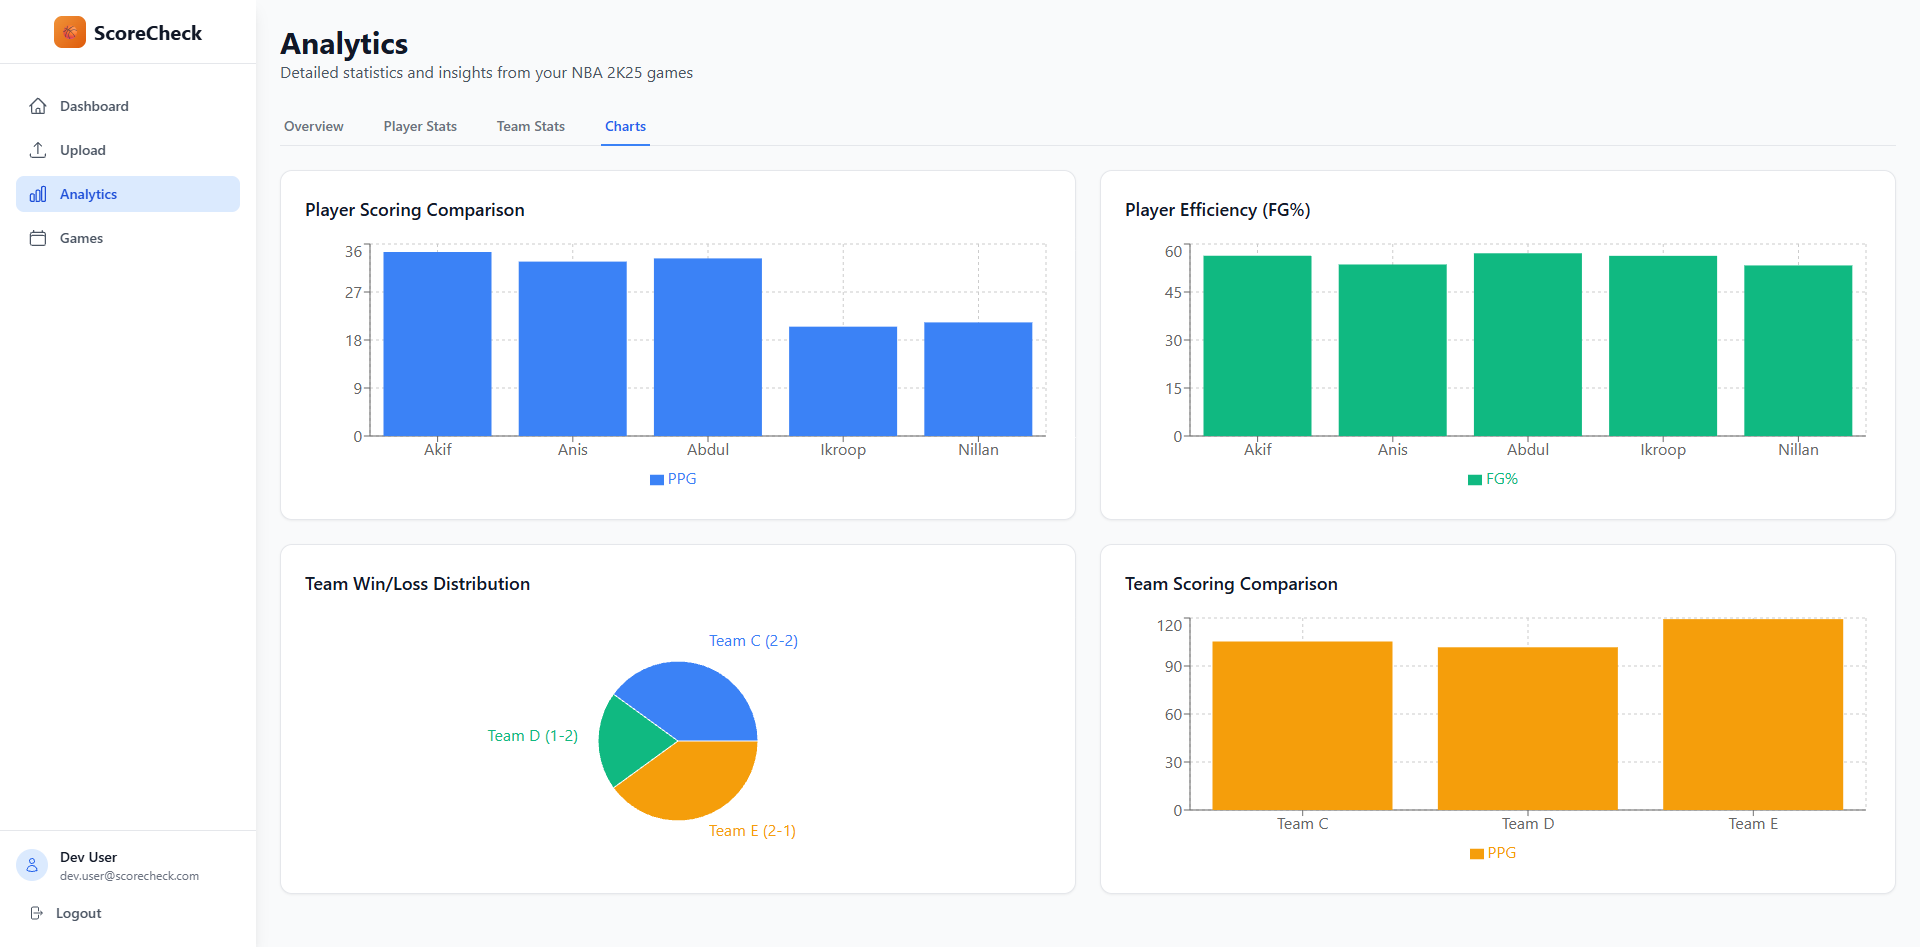Click the Upload arrow icon
This screenshot has height=947, width=1920.
tap(38, 150)
